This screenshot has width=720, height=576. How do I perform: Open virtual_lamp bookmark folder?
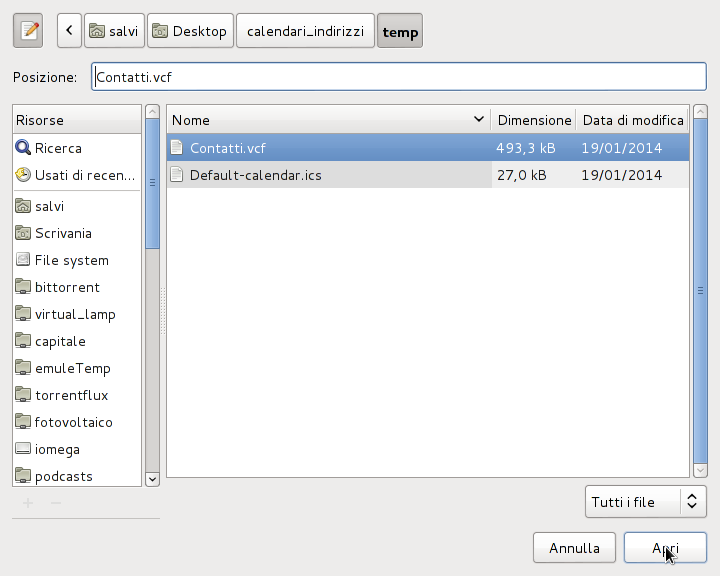(x=77, y=314)
